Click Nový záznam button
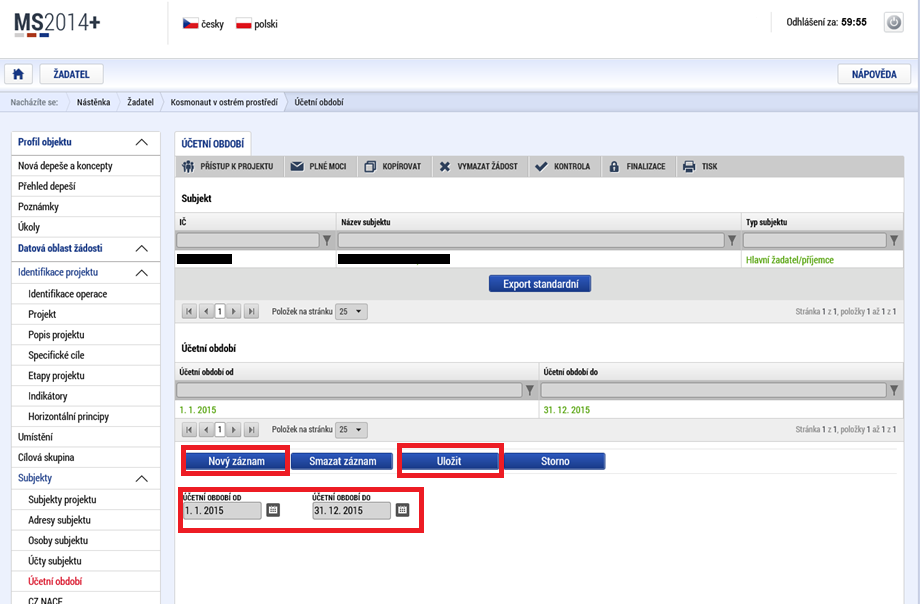This screenshot has height=604, width=920. (236, 461)
